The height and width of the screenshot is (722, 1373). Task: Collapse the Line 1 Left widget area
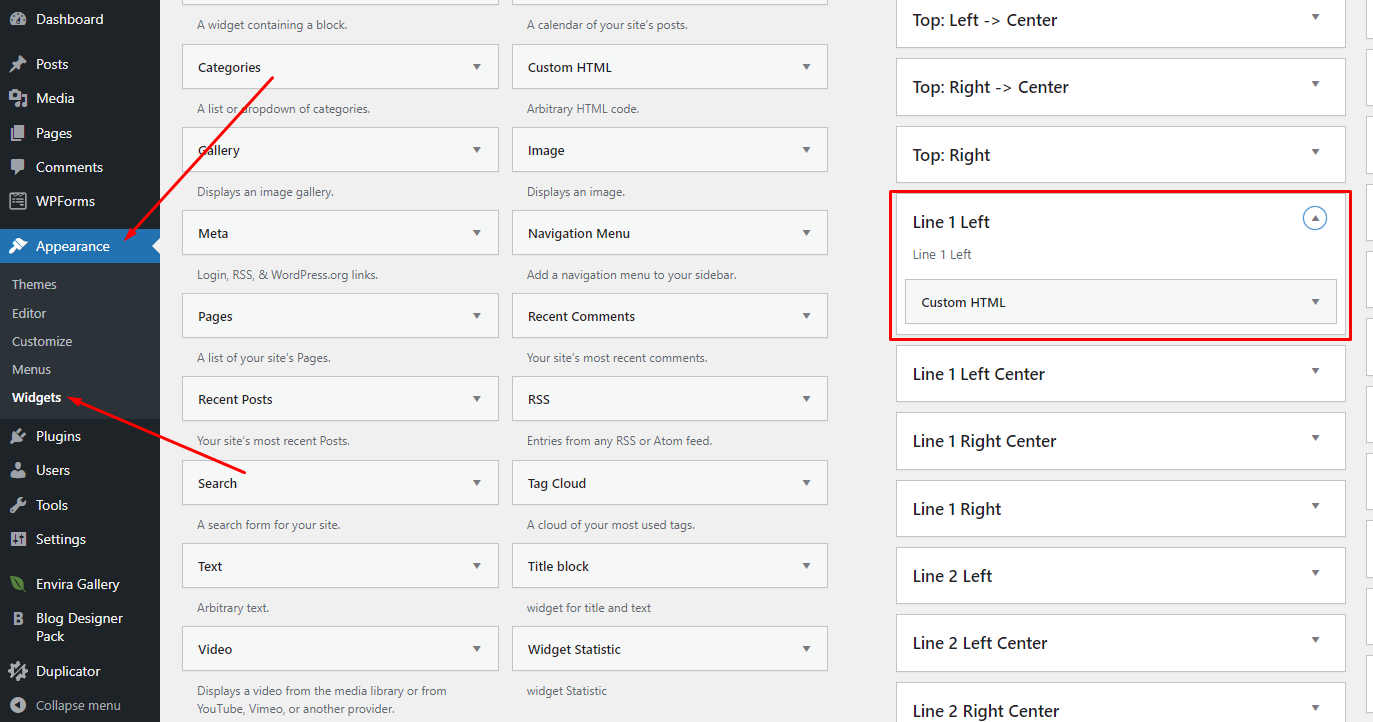pyautogui.click(x=1315, y=218)
